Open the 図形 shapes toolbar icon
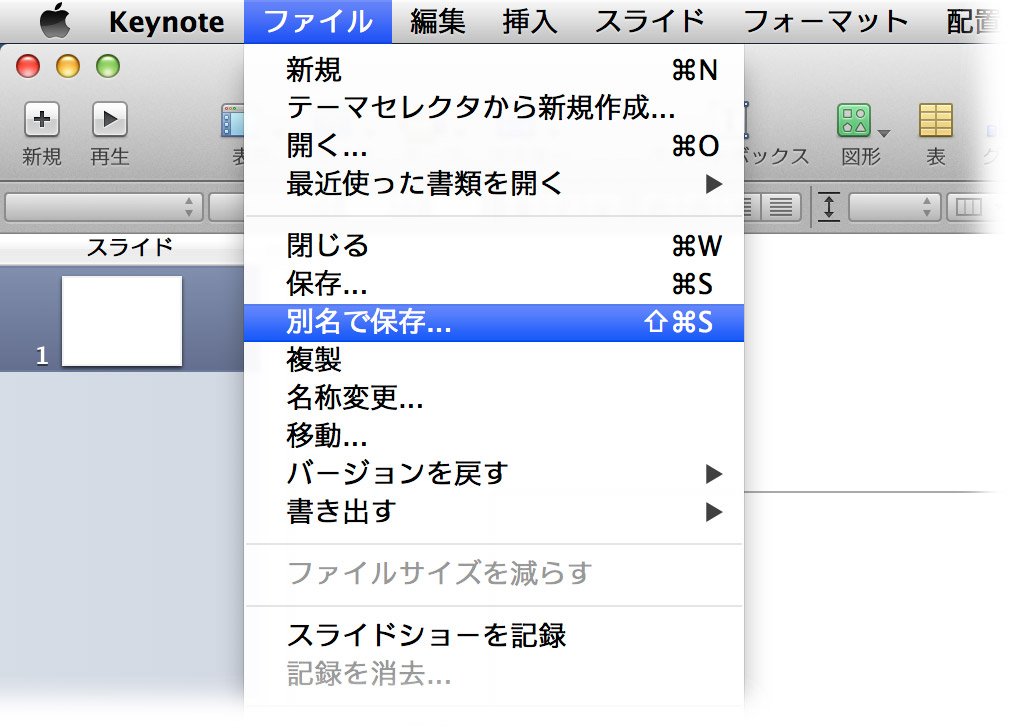Viewport: 1010px width, 727px height. click(854, 120)
